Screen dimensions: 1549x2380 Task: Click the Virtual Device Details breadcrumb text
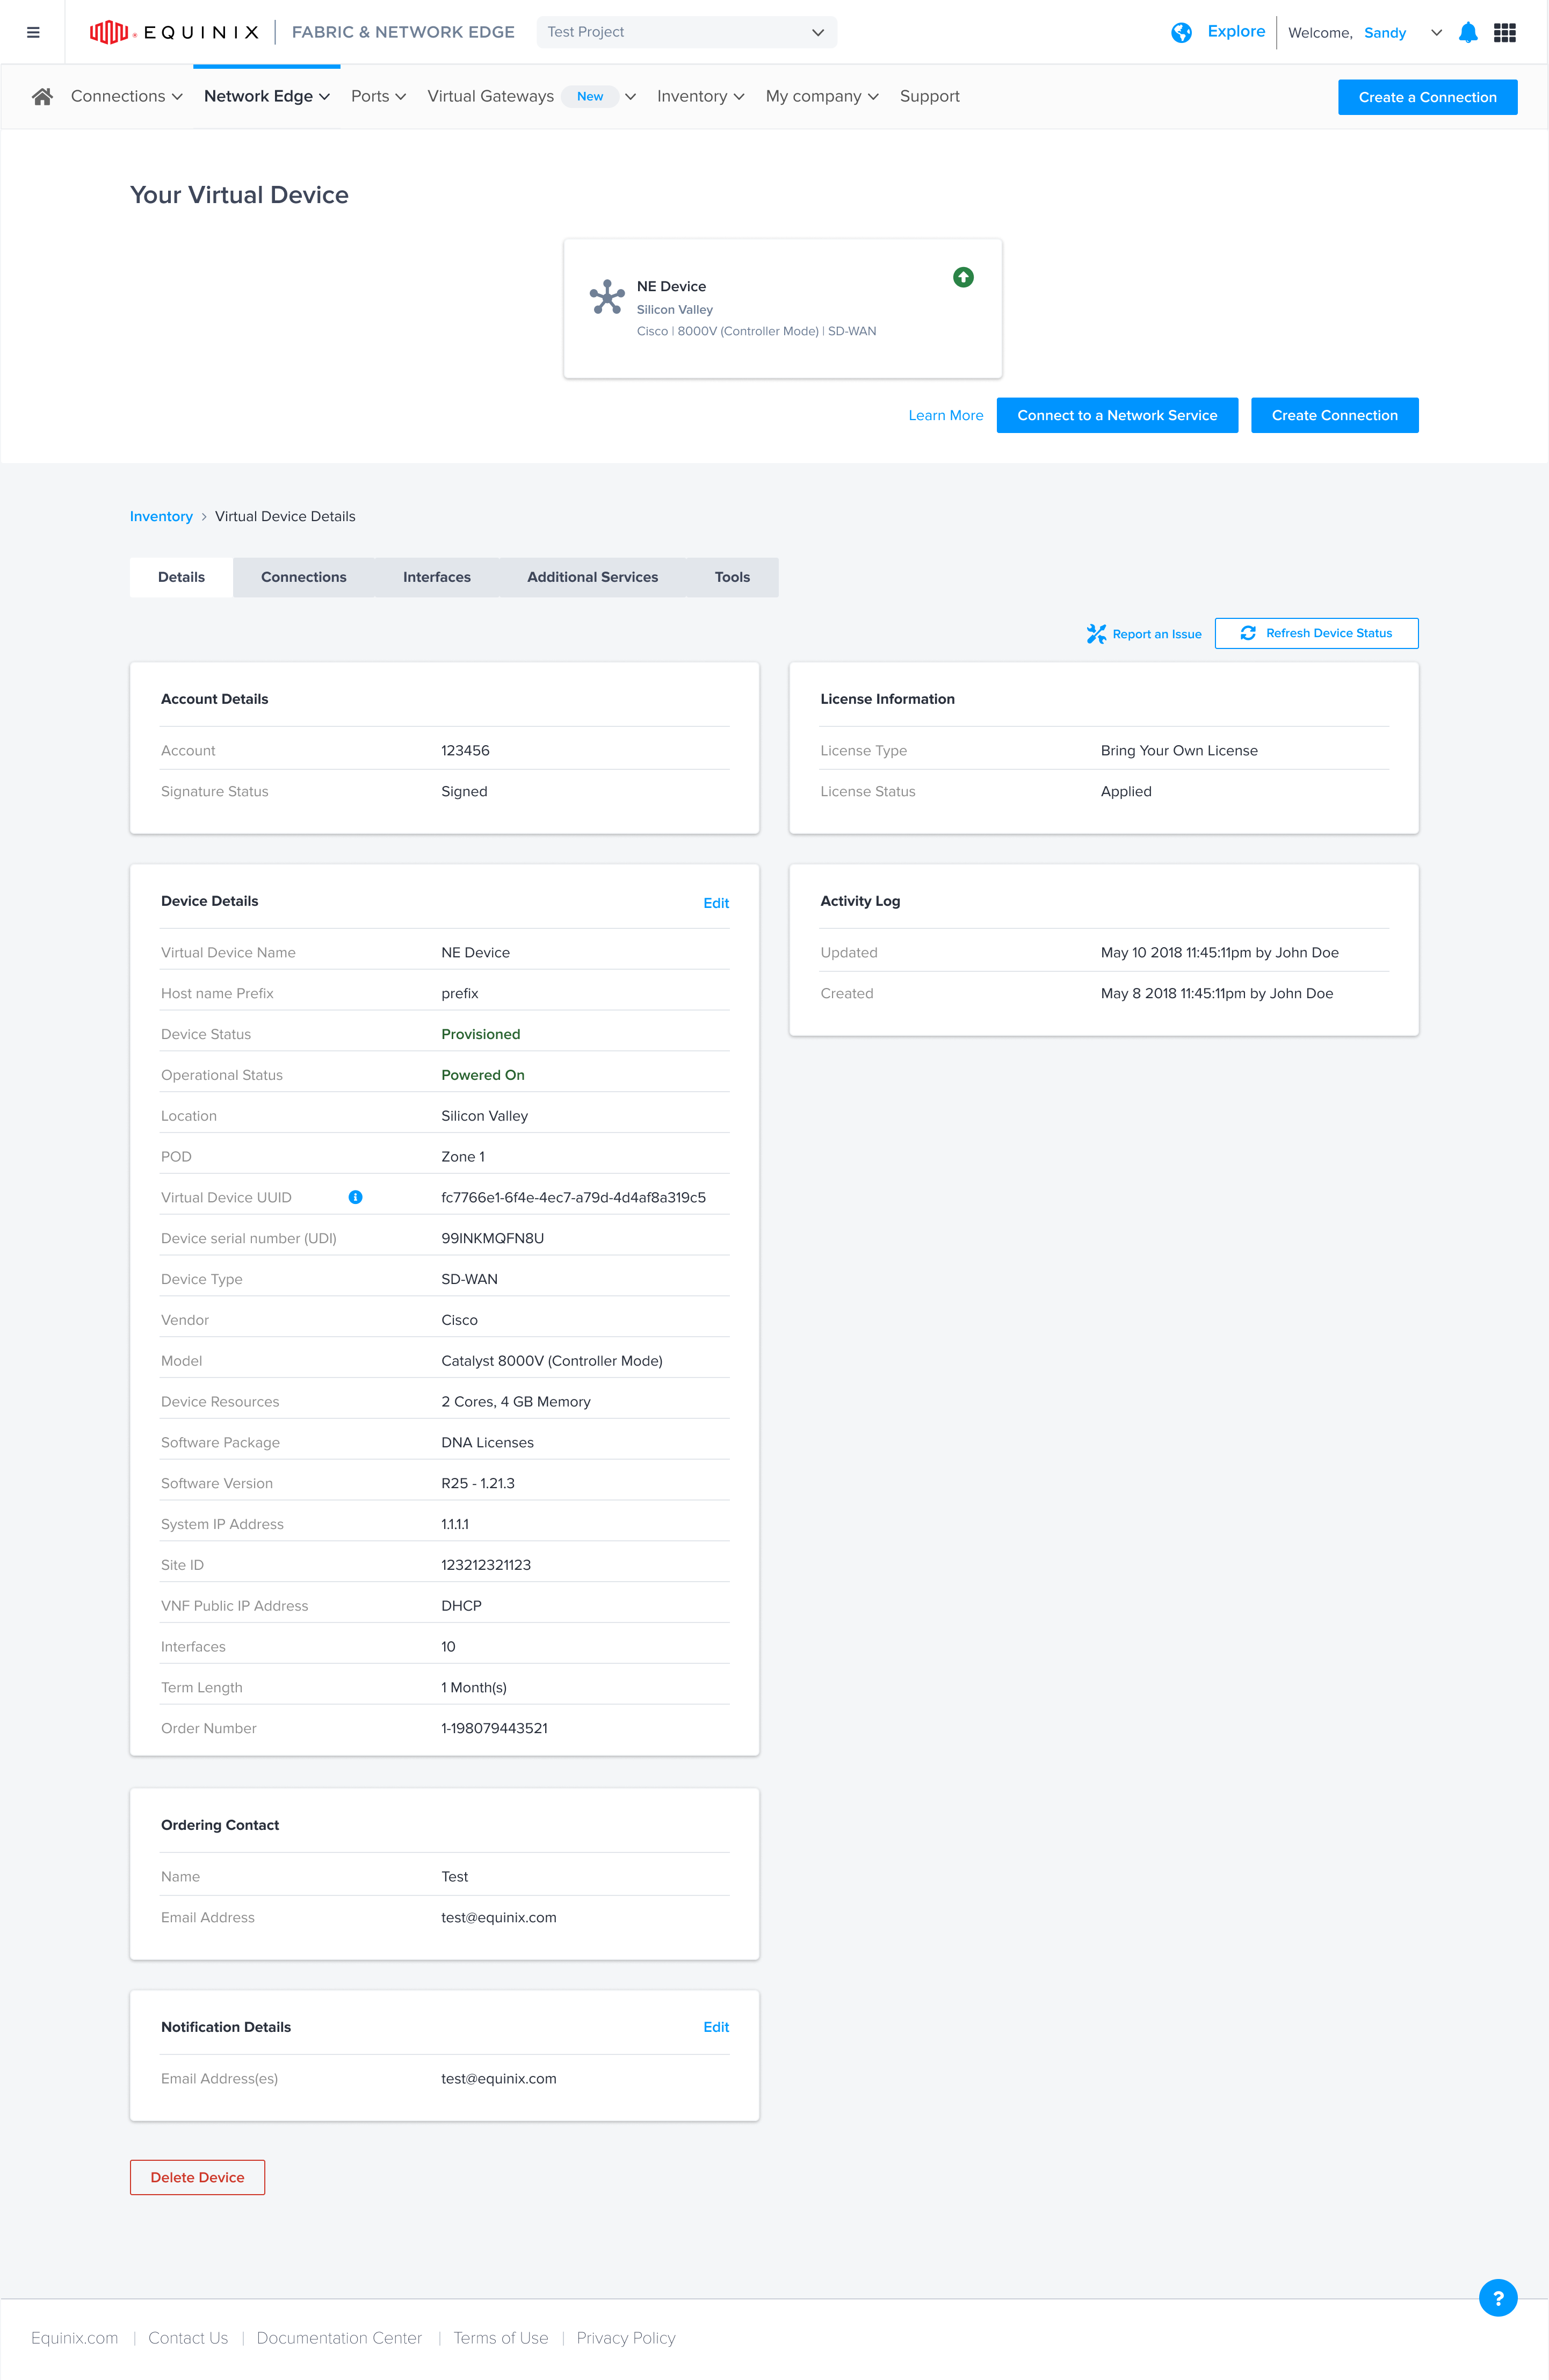click(x=285, y=516)
